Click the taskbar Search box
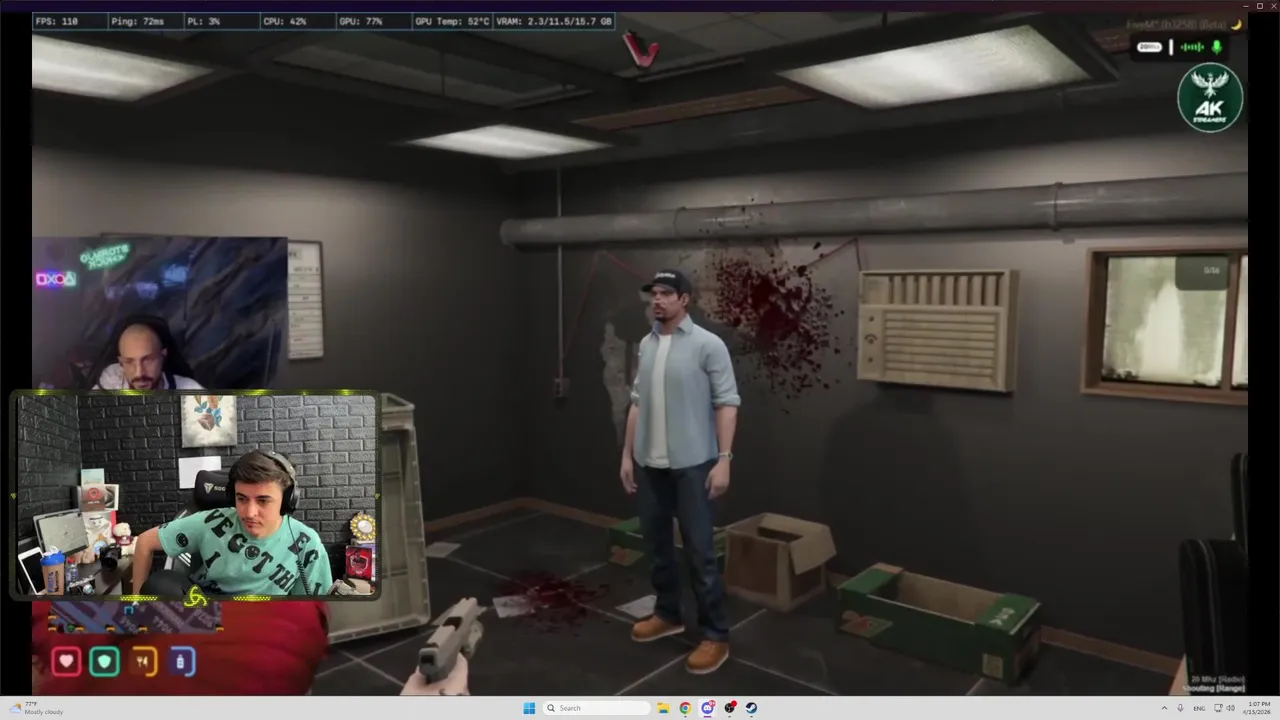 tap(596, 708)
